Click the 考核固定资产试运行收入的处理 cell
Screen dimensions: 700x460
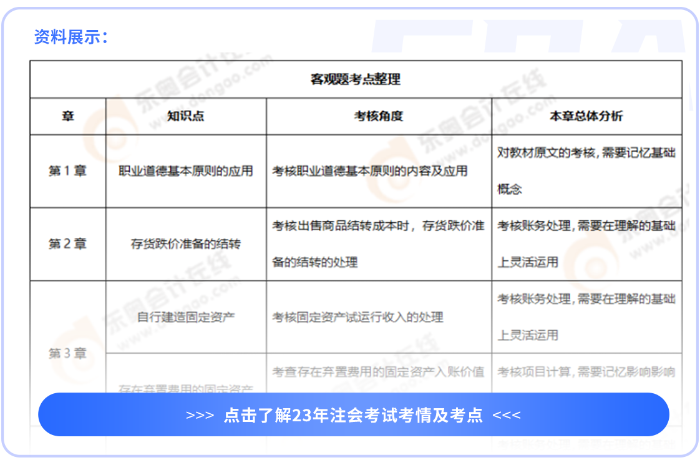tap(357, 317)
